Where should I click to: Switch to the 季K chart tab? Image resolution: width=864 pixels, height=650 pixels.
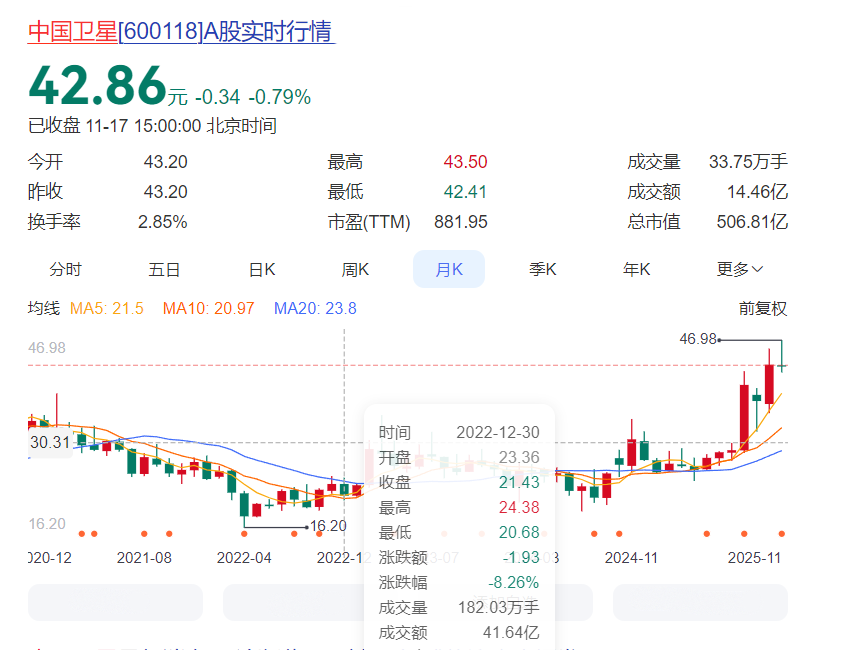pyautogui.click(x=543, y=269)
